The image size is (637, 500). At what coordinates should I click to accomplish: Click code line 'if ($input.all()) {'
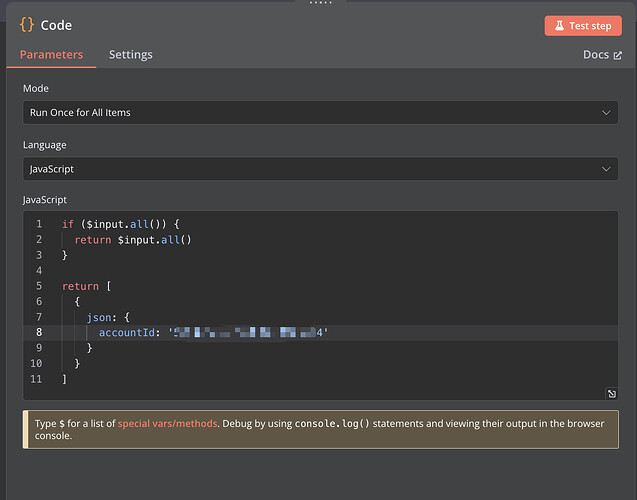pyautogui.click(x=120, y=224)
